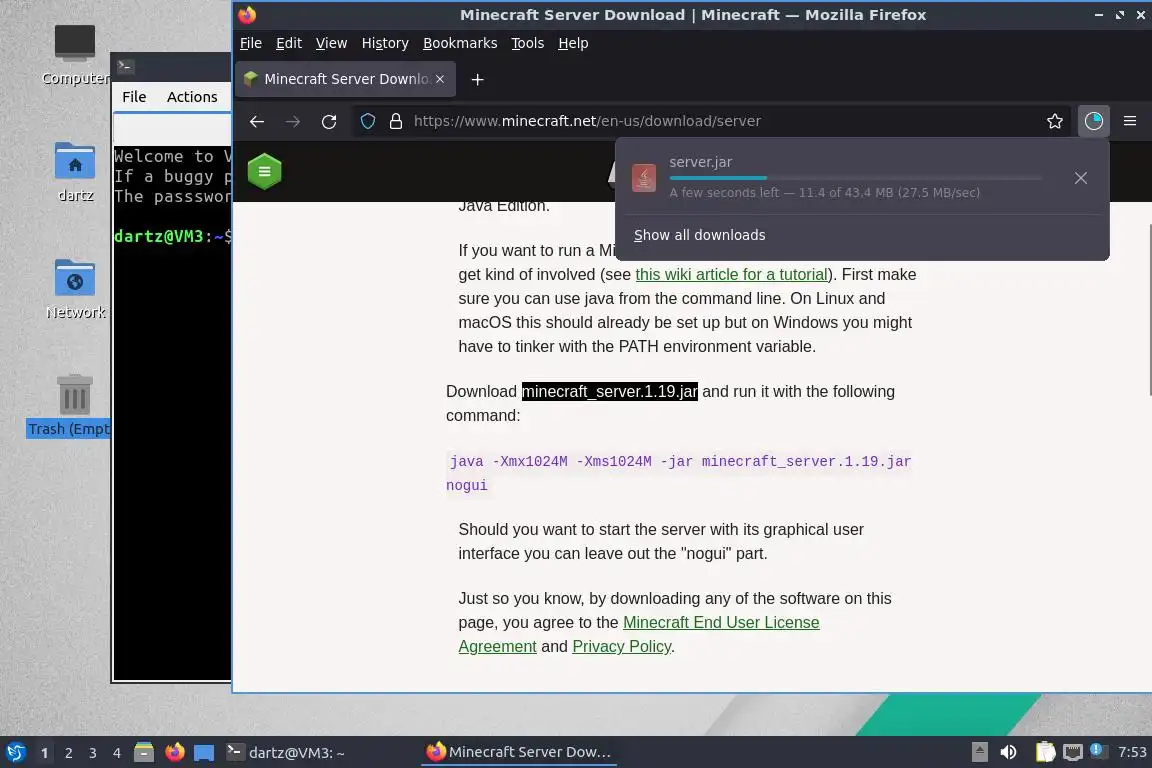Open the Privacy Policy link

click(622, 647)
